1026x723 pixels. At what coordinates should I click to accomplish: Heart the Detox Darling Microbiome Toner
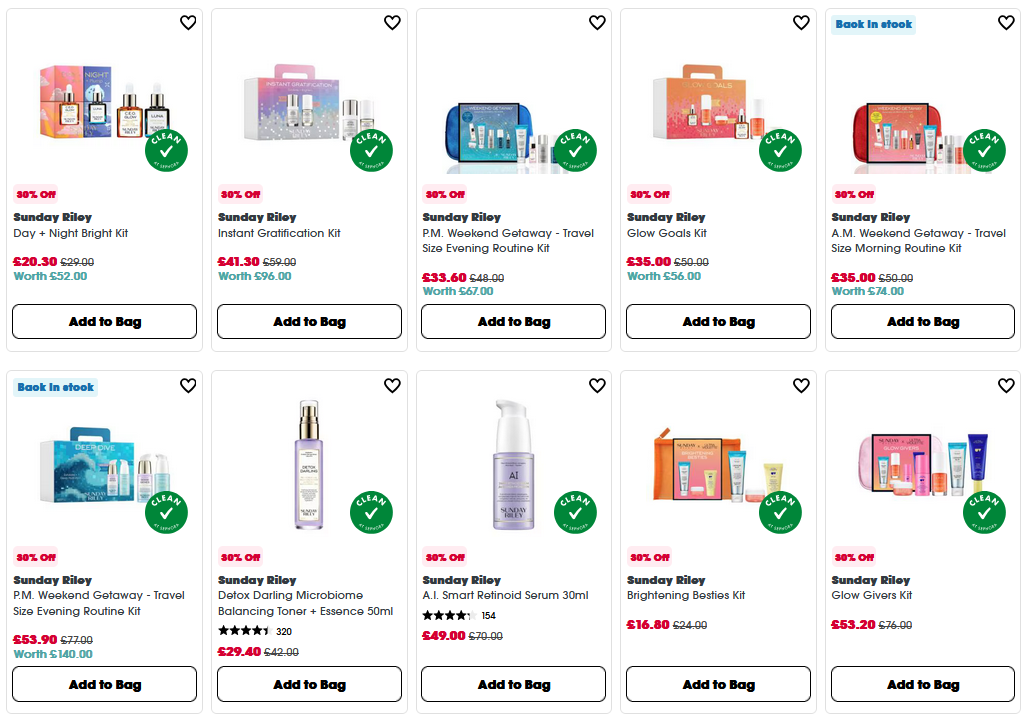click(392, 385)
